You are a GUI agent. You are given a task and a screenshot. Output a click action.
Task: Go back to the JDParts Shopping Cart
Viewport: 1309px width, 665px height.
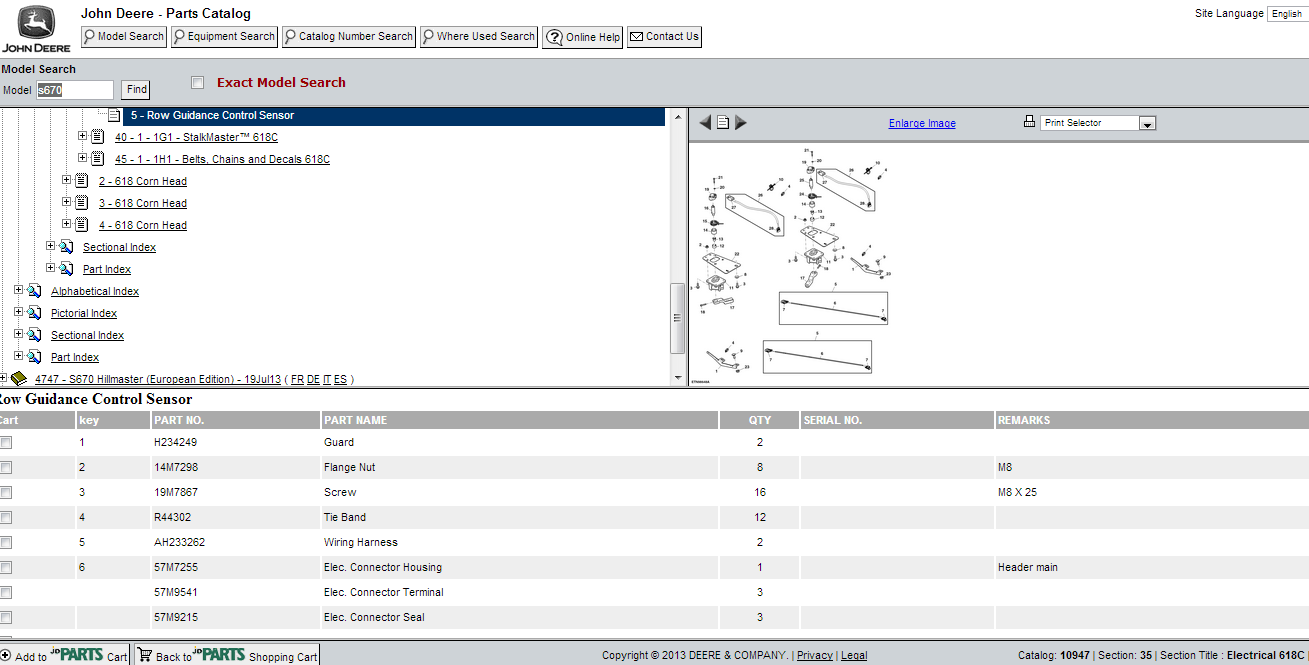226,655
